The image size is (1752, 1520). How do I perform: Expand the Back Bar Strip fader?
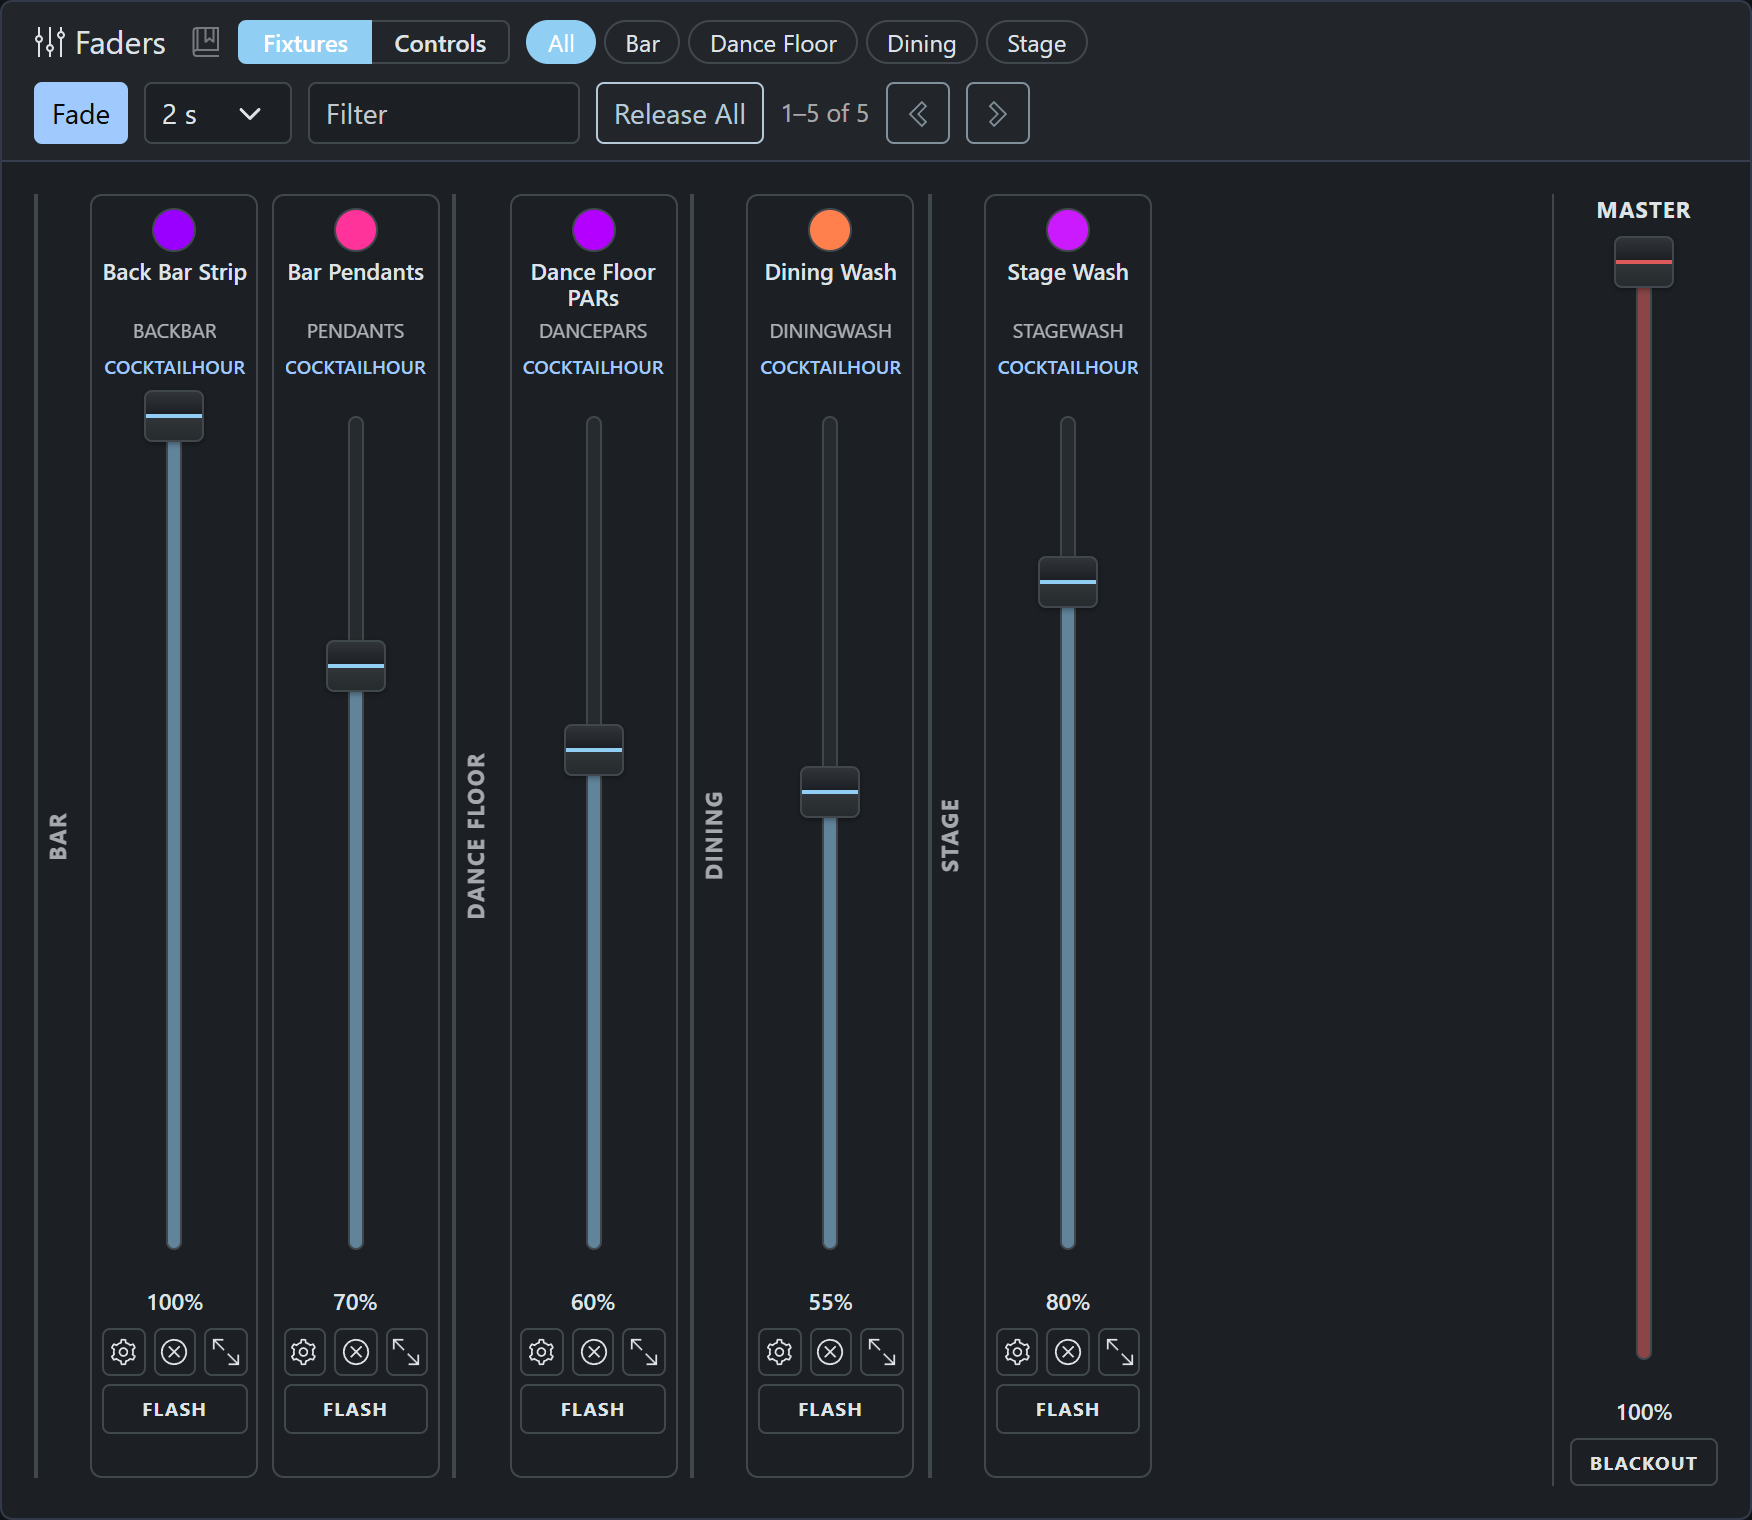[x=226, y=1352]
